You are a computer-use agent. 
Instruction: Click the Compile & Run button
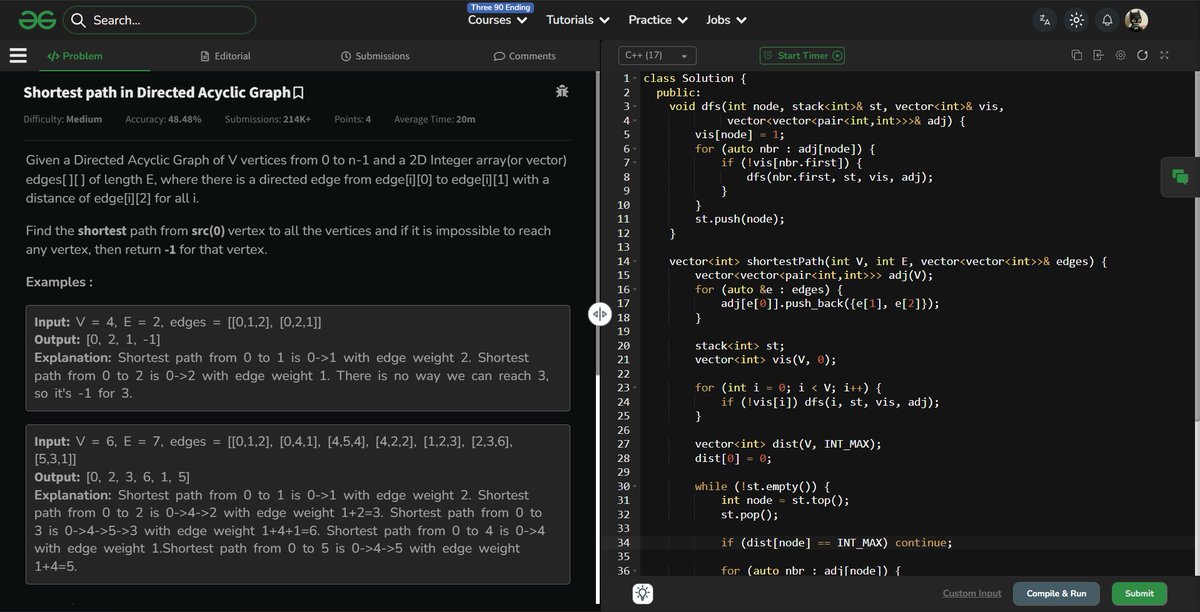tap(1058, 593)
